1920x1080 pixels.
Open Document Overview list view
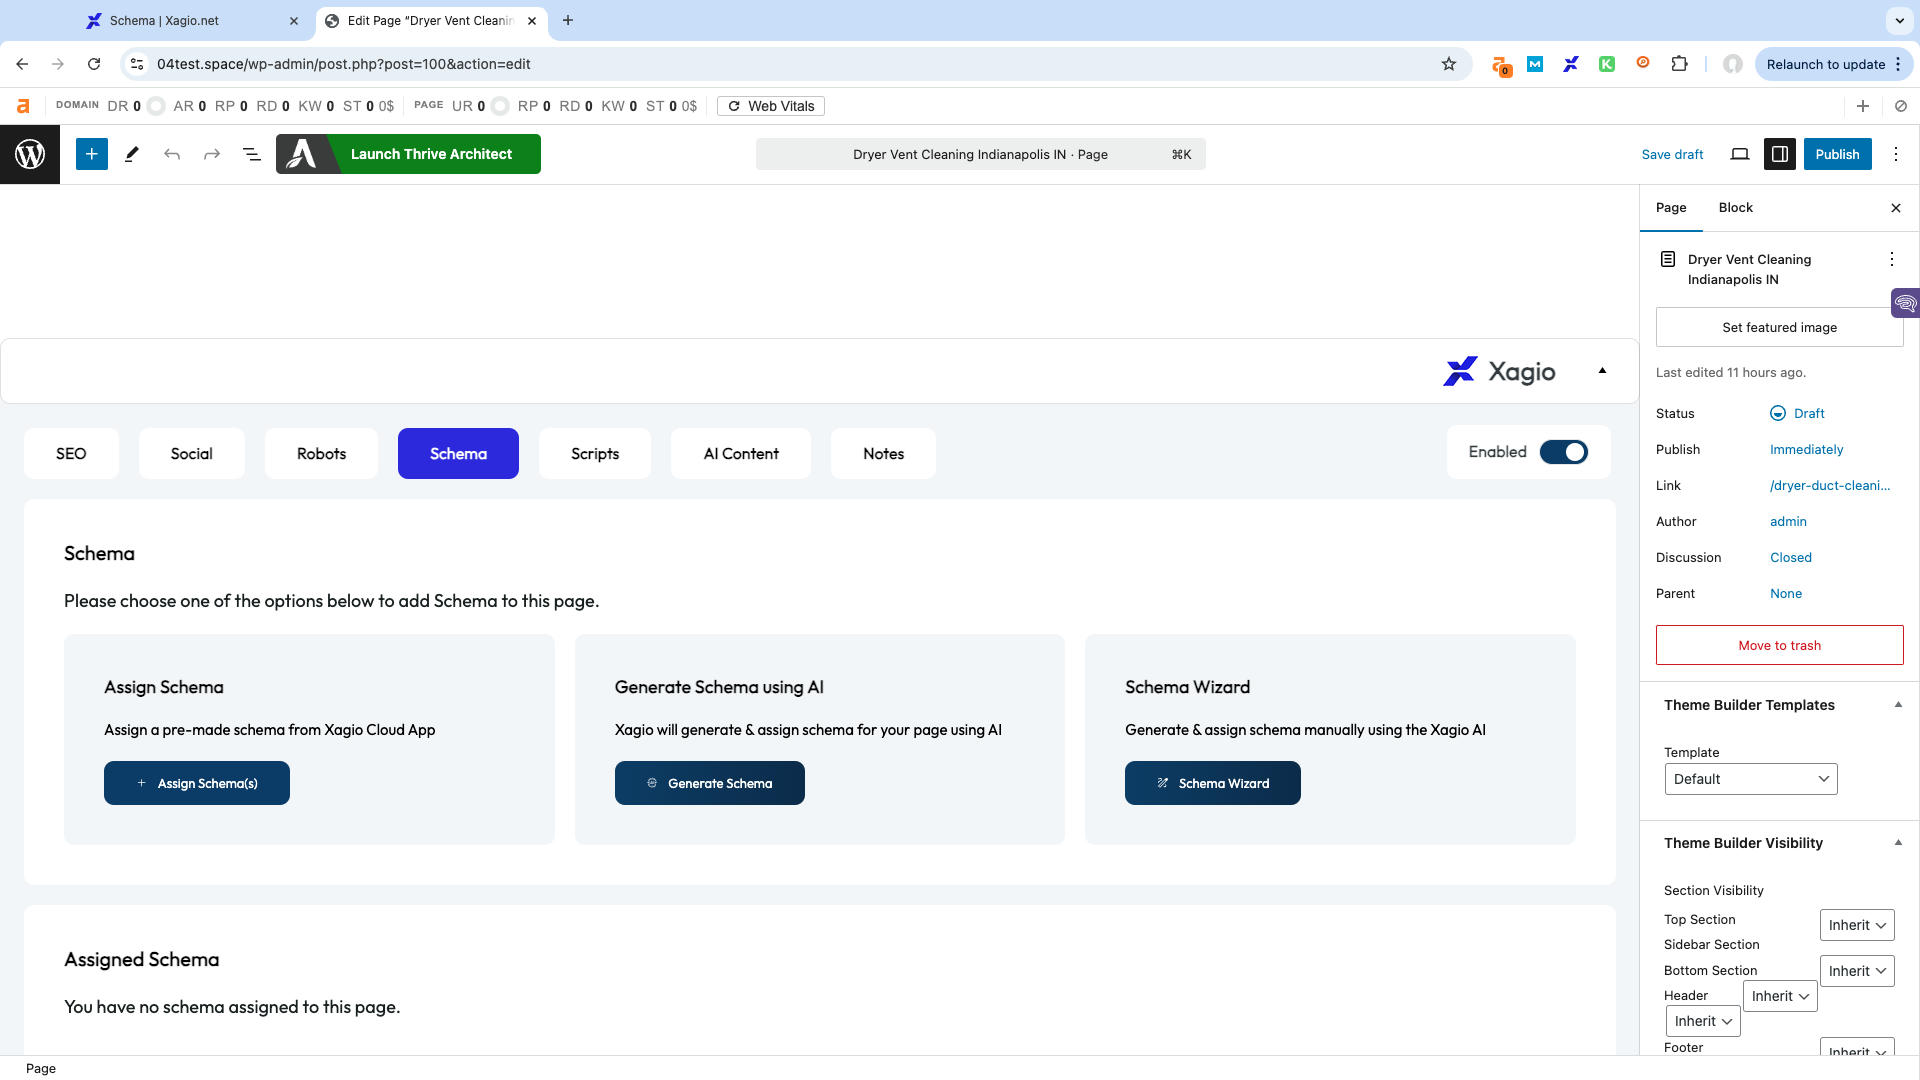click(x=252, y=154)
